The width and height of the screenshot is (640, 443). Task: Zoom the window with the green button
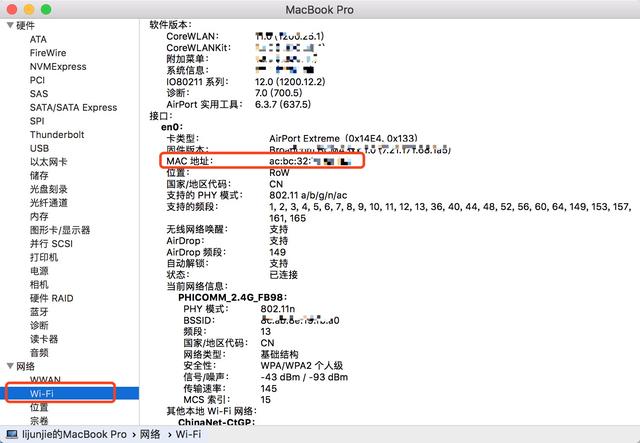46,9
